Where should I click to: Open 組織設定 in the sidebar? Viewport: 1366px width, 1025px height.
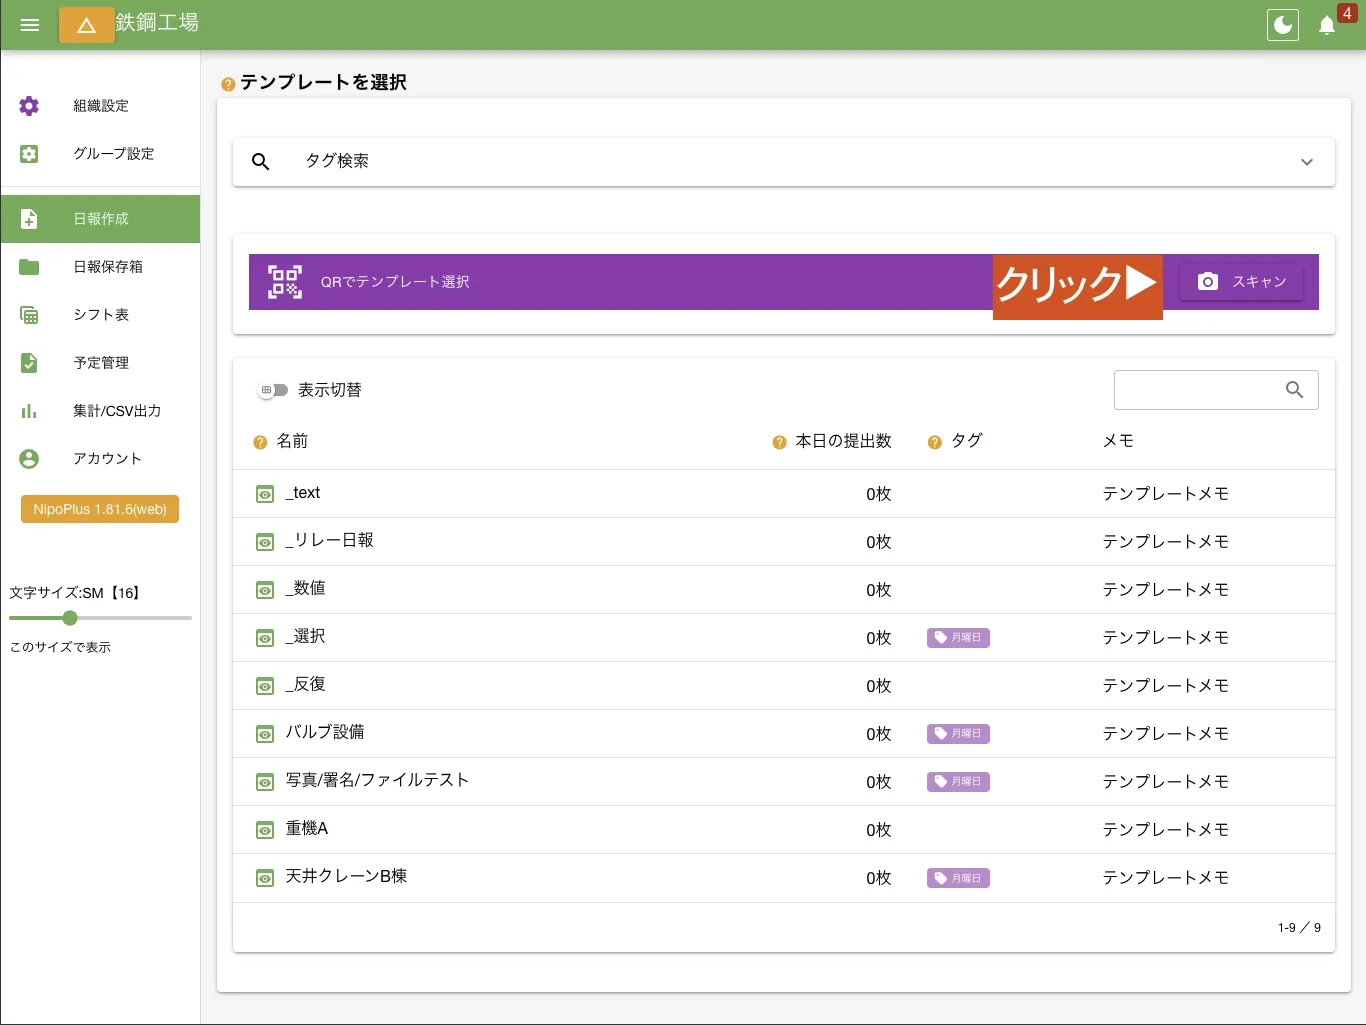(100, 106)
